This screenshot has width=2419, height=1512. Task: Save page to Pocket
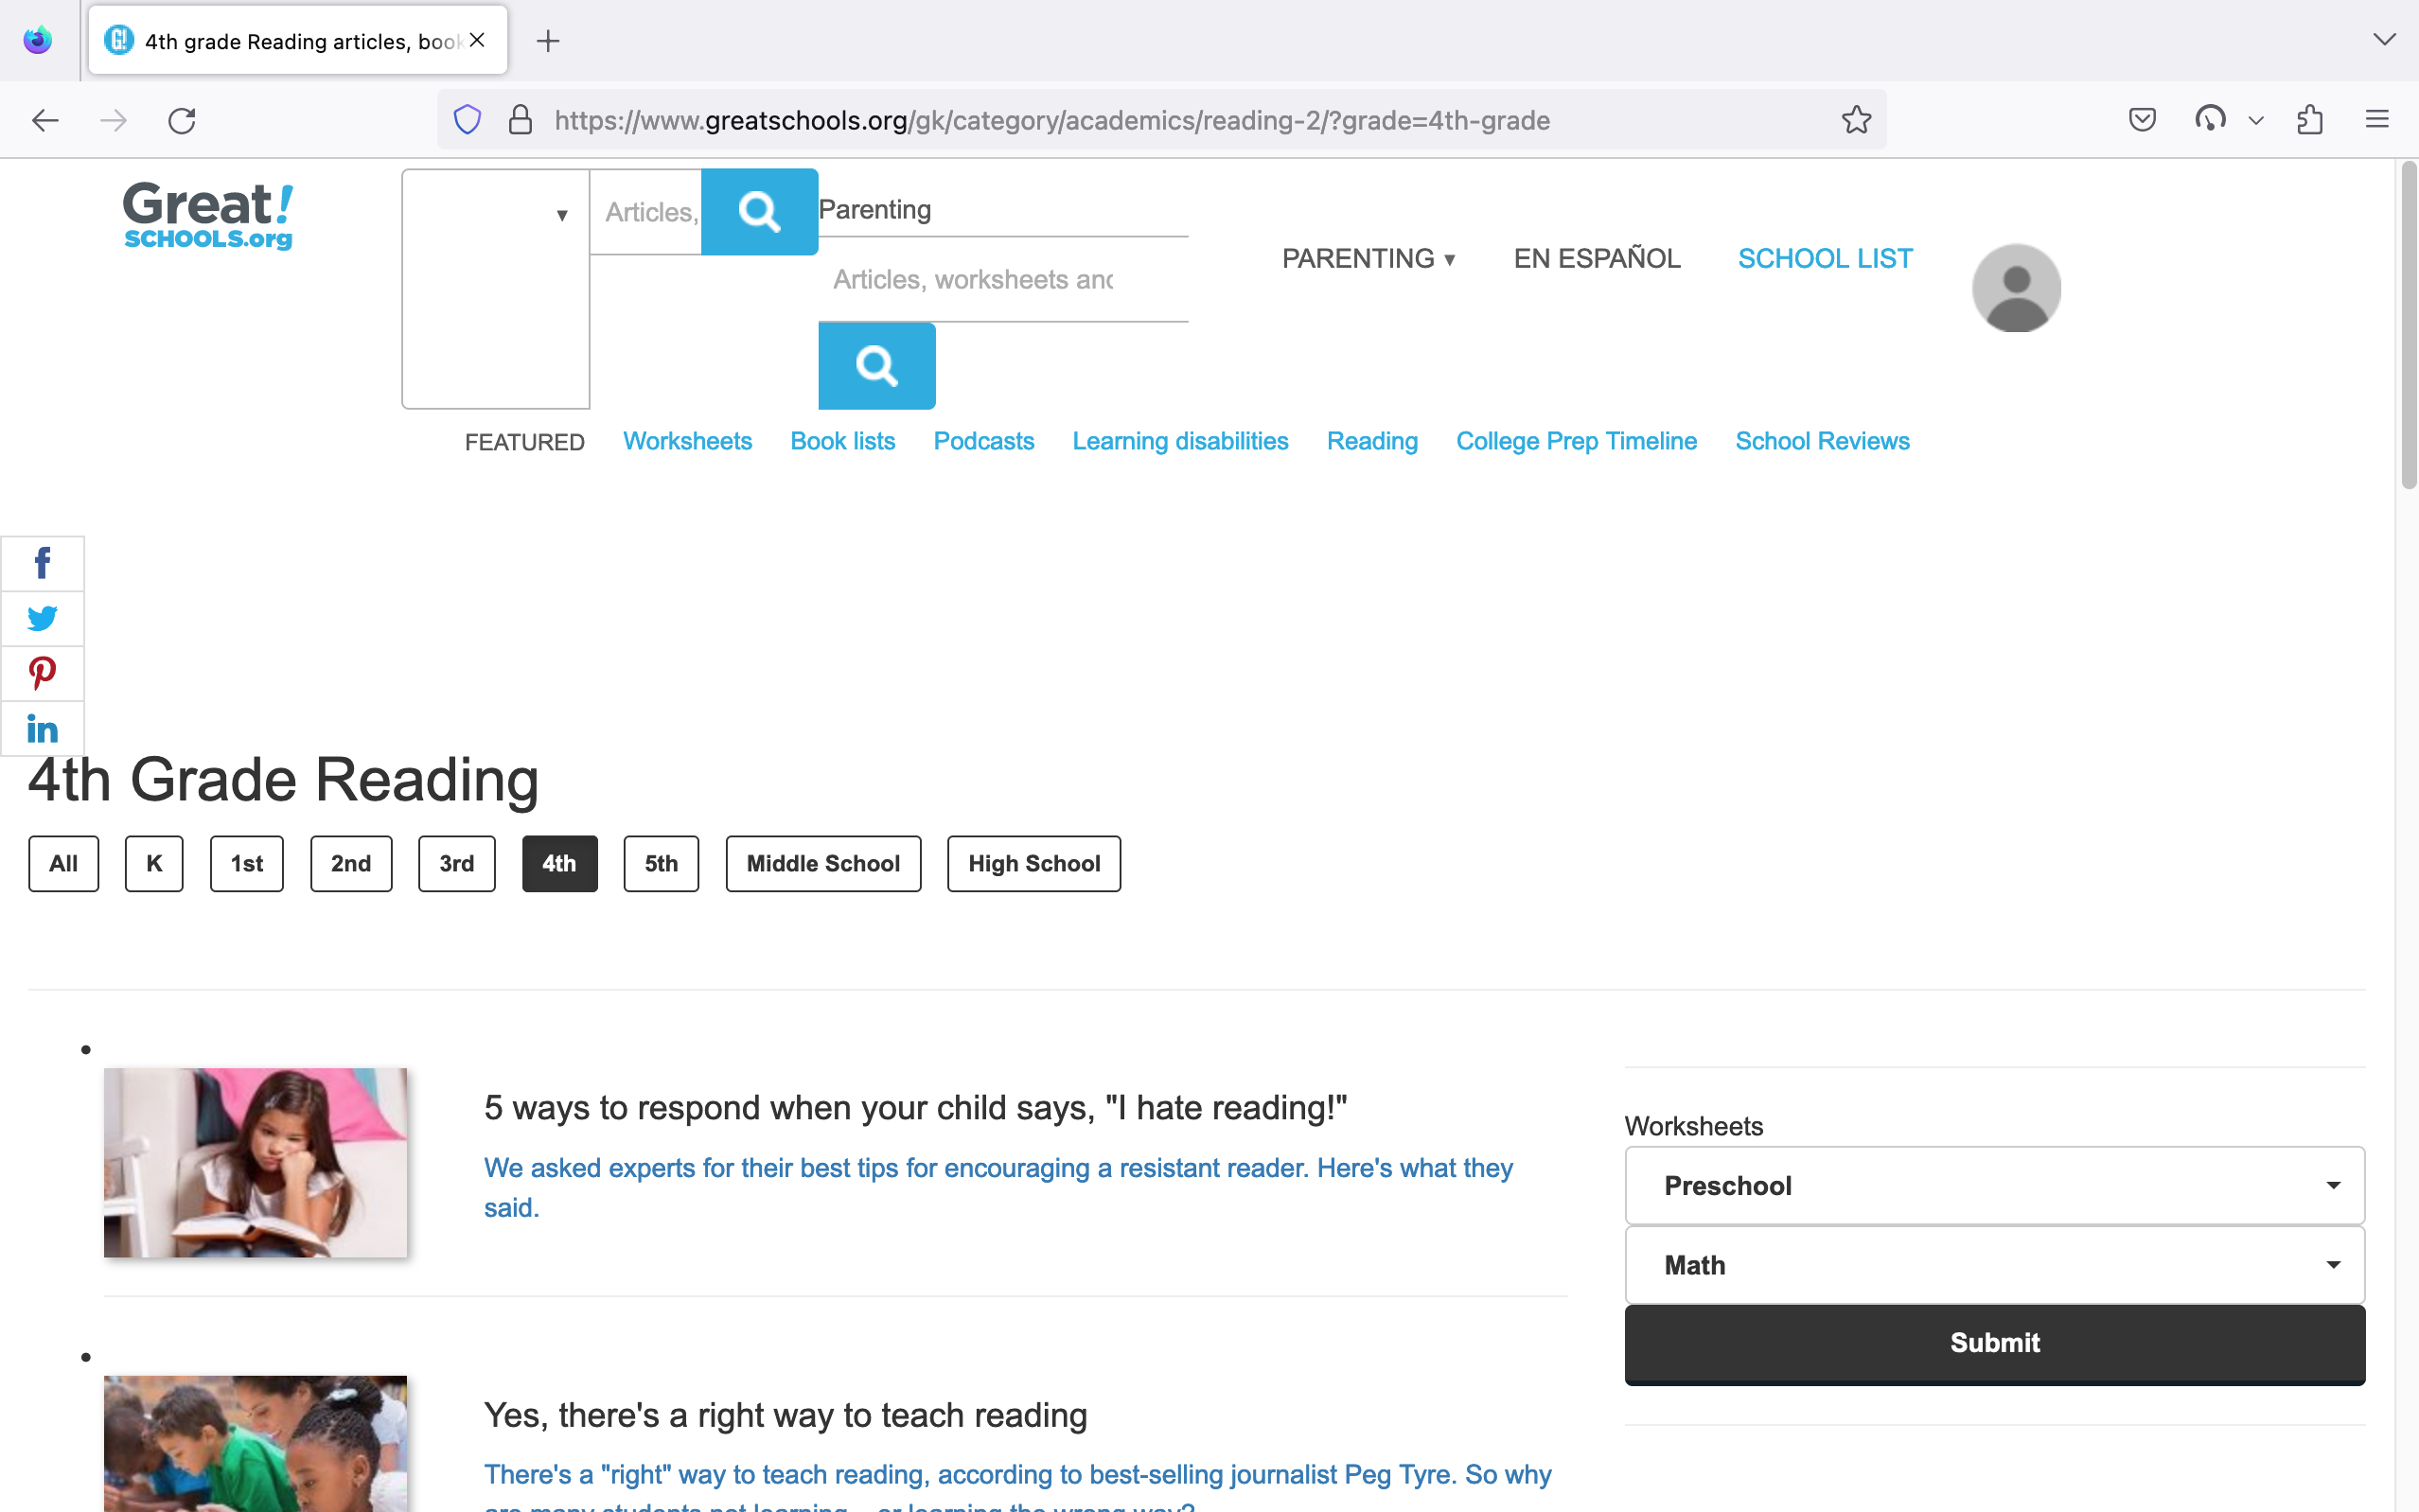coord(2141,119)
